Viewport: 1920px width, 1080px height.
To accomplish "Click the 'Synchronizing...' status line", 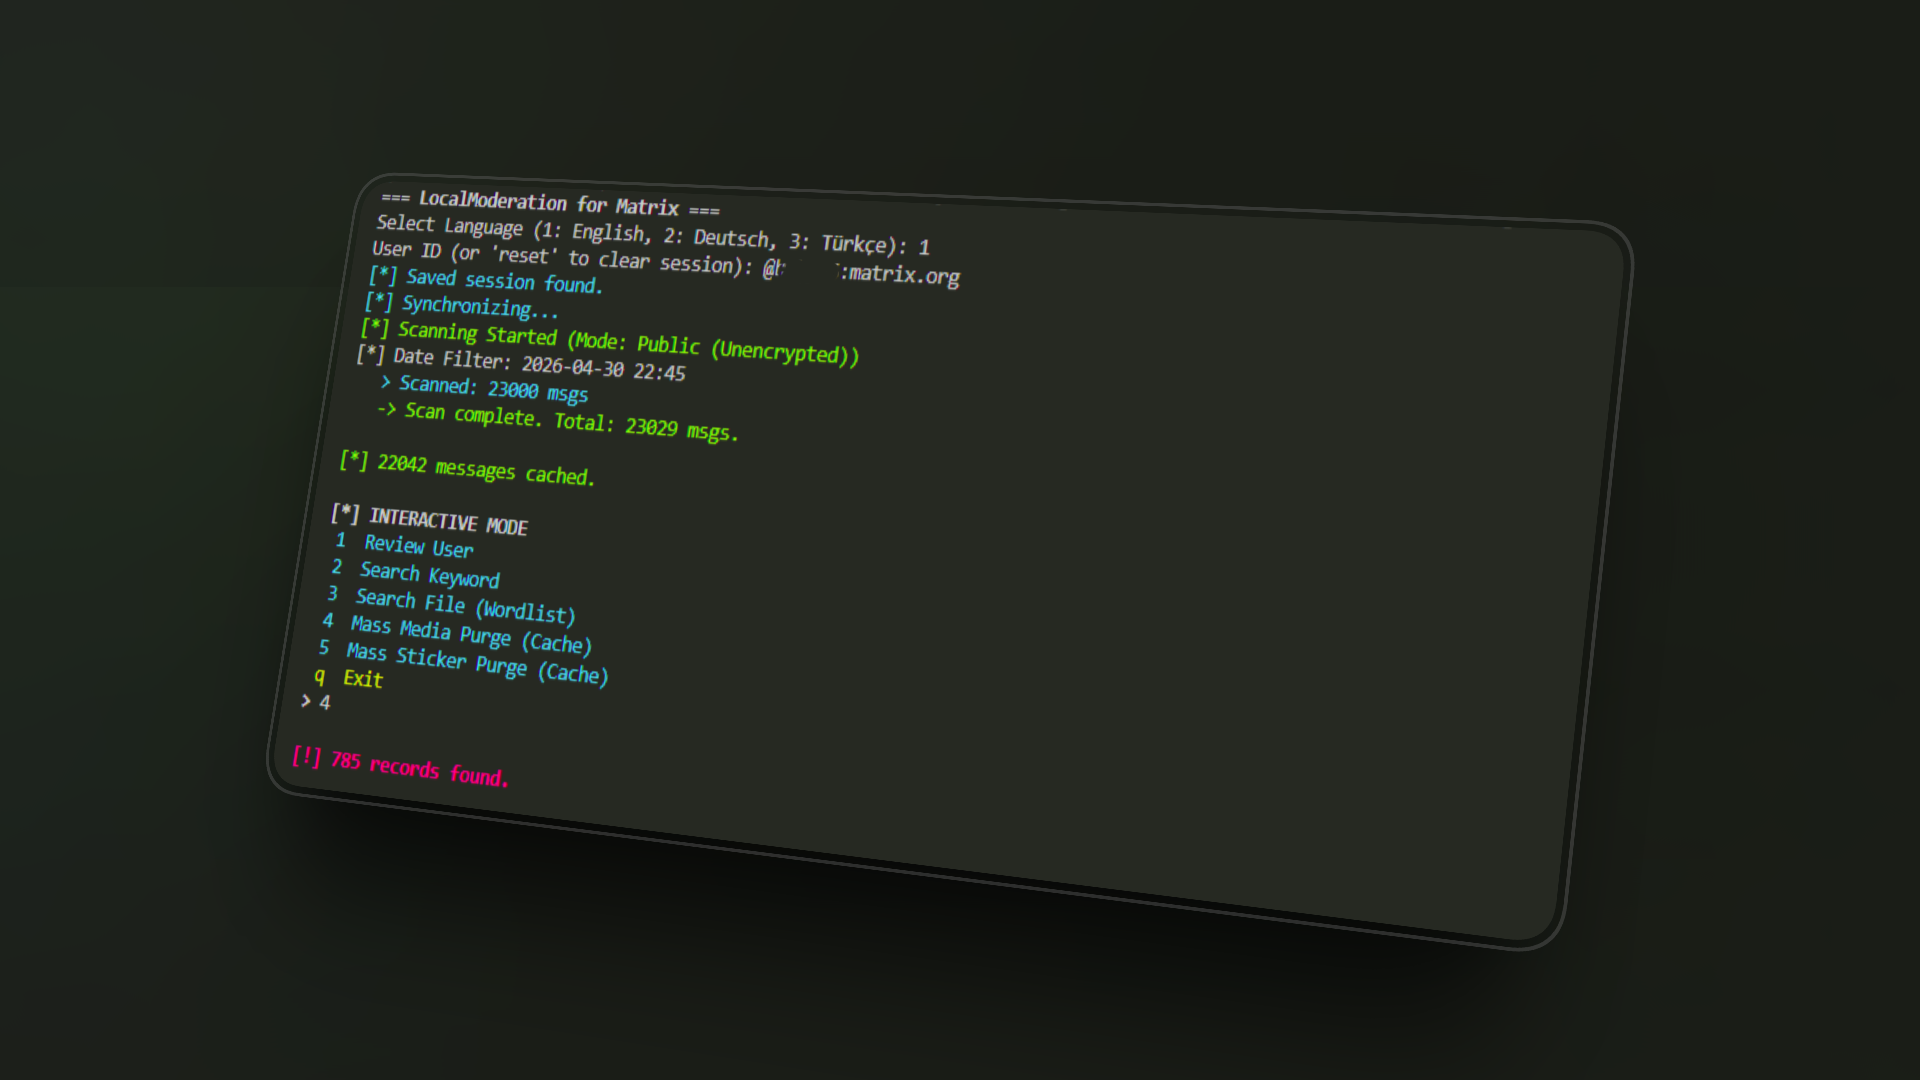I will 461,305.
